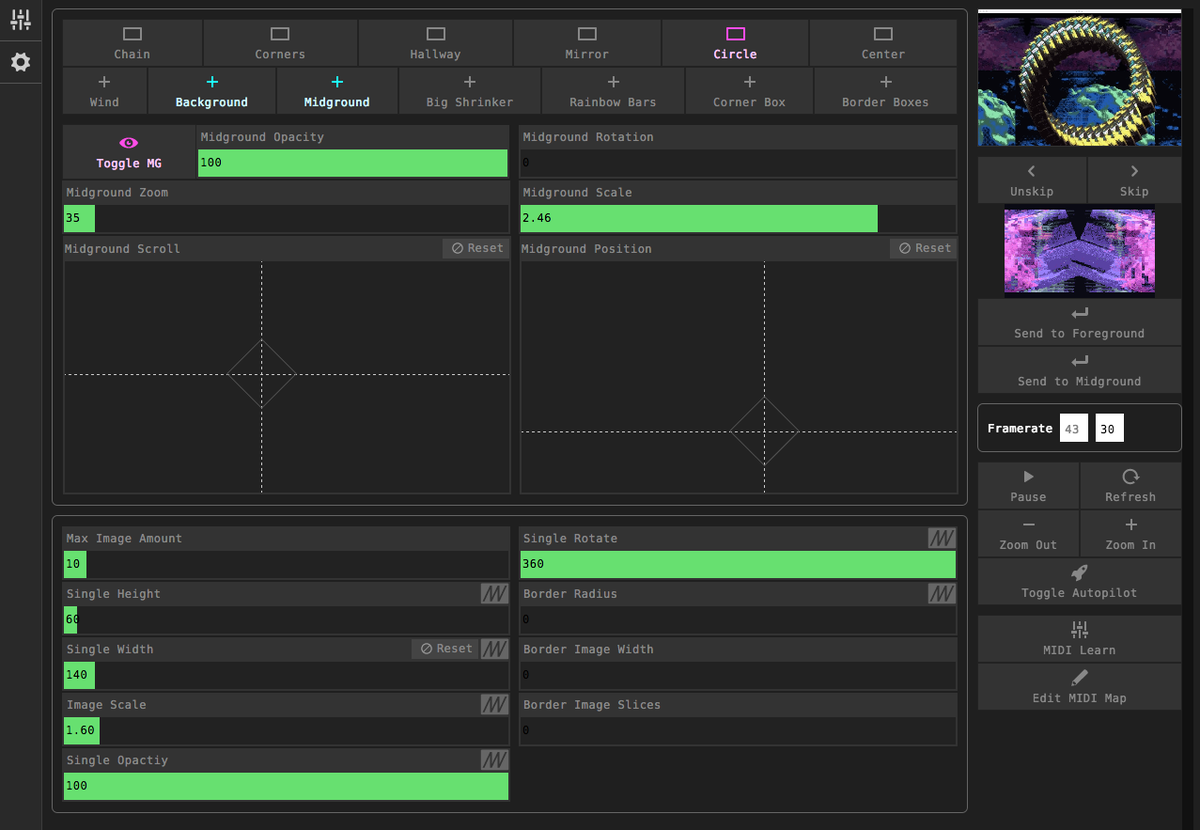The height and width of the screenshot is (830, 1200).
Task: Click the Skip button
Action: click(1134, 180)
